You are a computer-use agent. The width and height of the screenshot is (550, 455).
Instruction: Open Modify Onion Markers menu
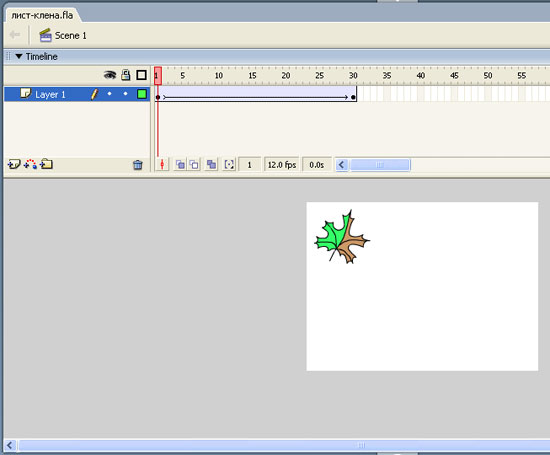(229, 165)
